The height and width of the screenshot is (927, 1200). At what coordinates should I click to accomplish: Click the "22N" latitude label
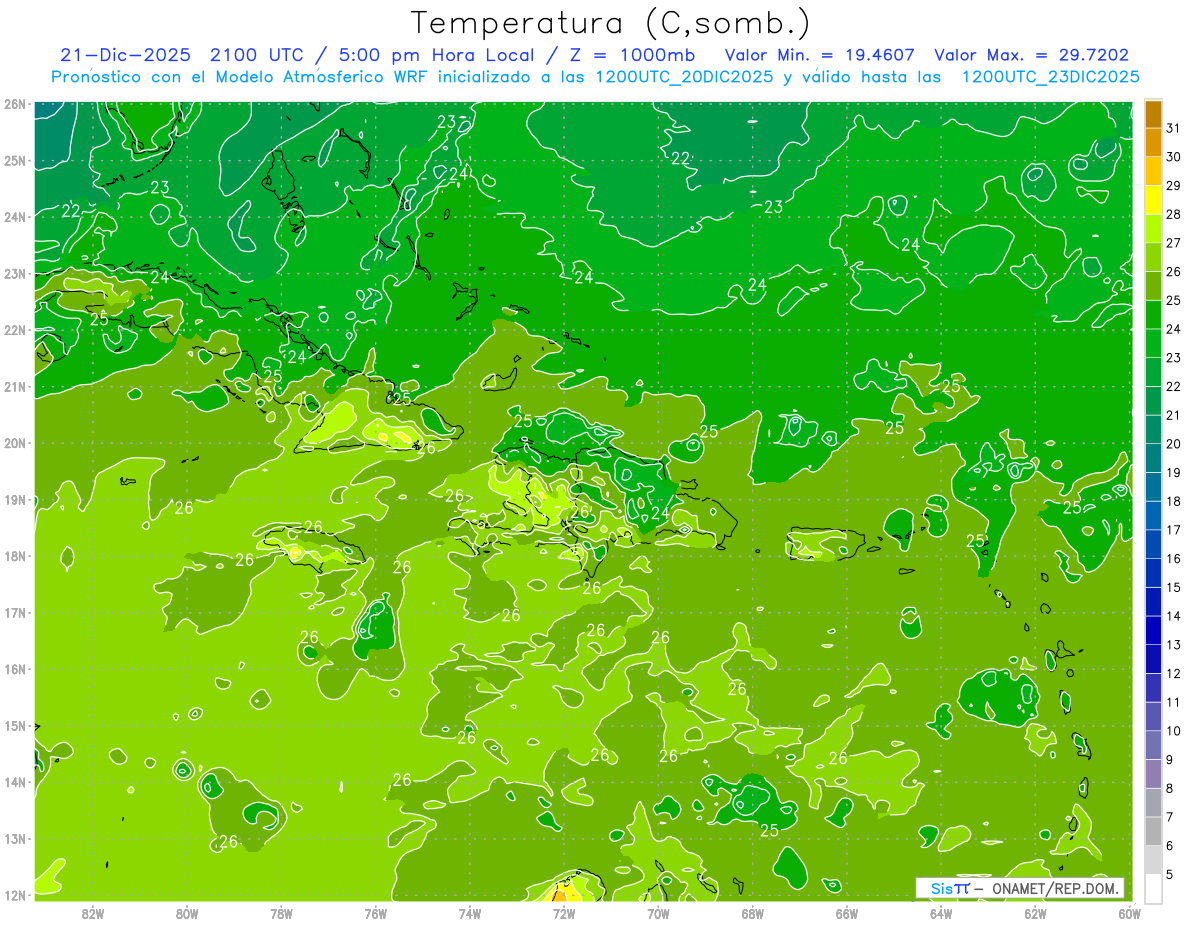[15, 330]
